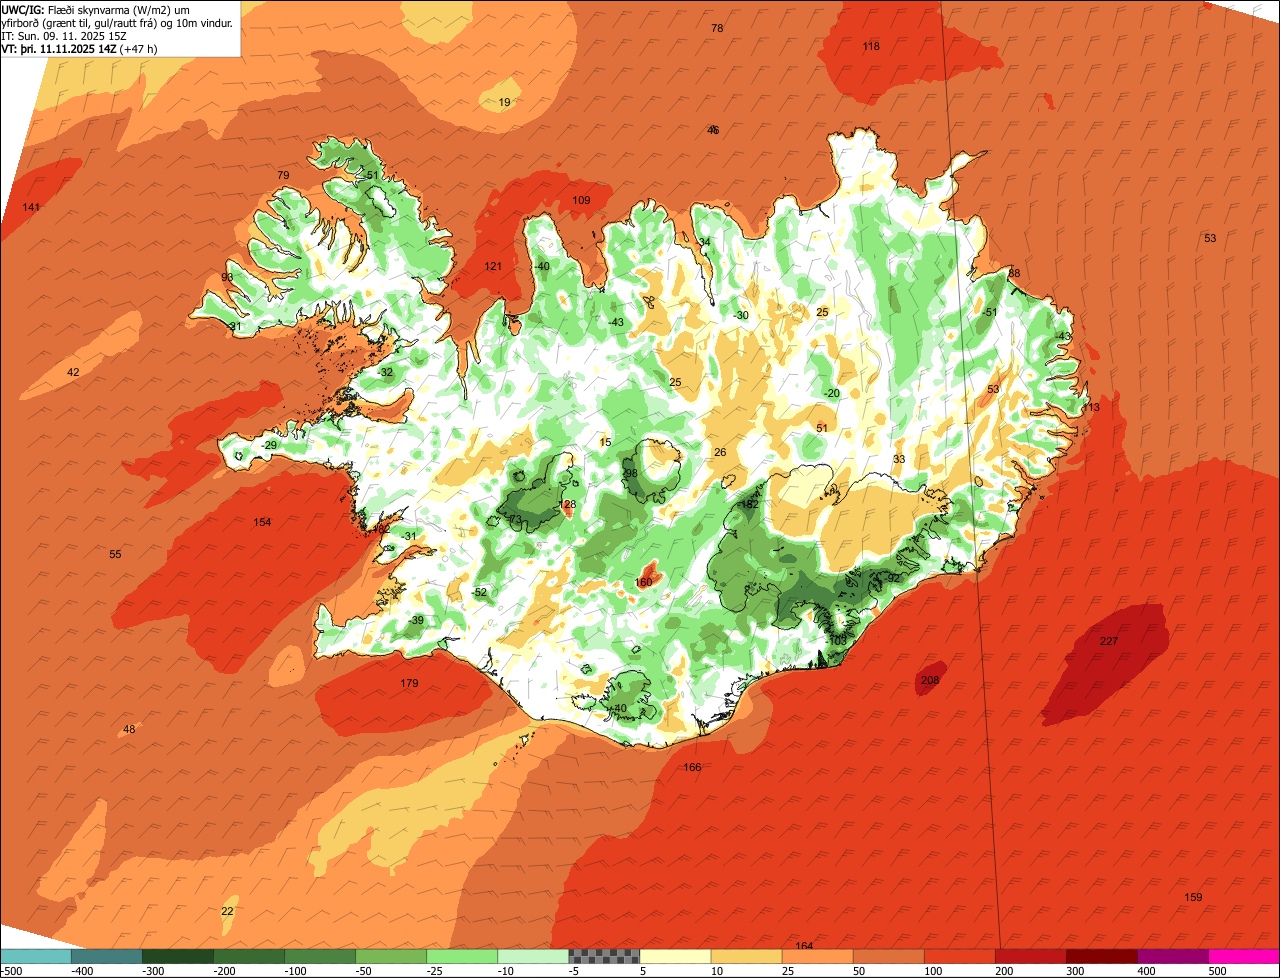The height and width of the screenshot is (978, 1280).
Task: Select the value 160 in the southern highlands
Action: click(643, 582)
